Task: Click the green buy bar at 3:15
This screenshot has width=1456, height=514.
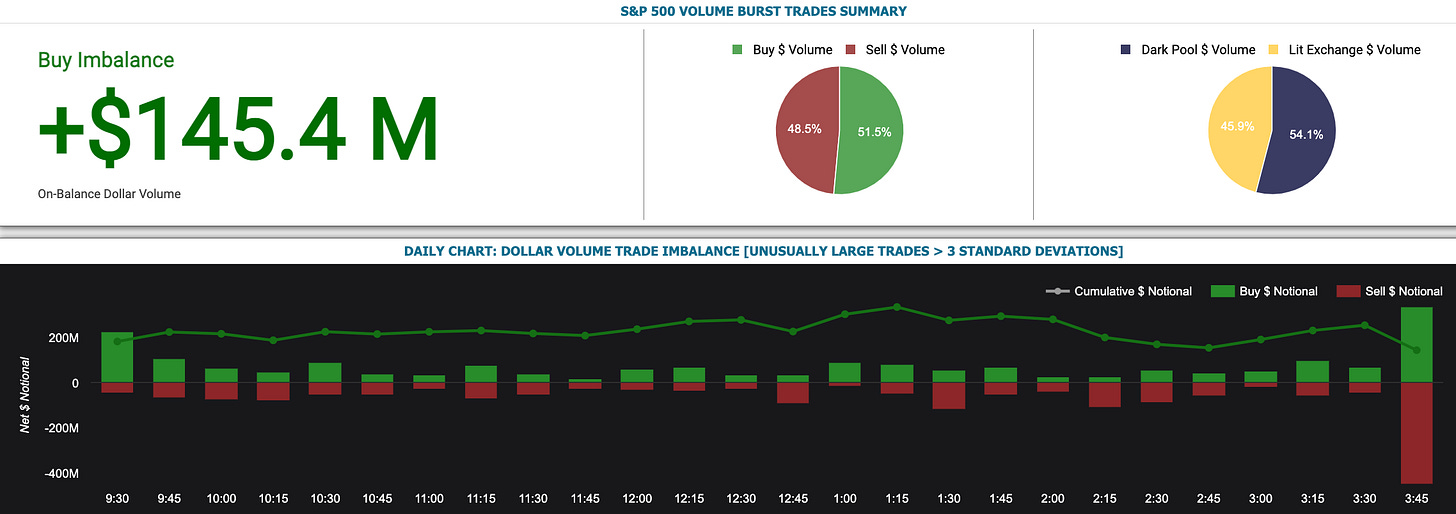Action: click(x=1313, y=372)
